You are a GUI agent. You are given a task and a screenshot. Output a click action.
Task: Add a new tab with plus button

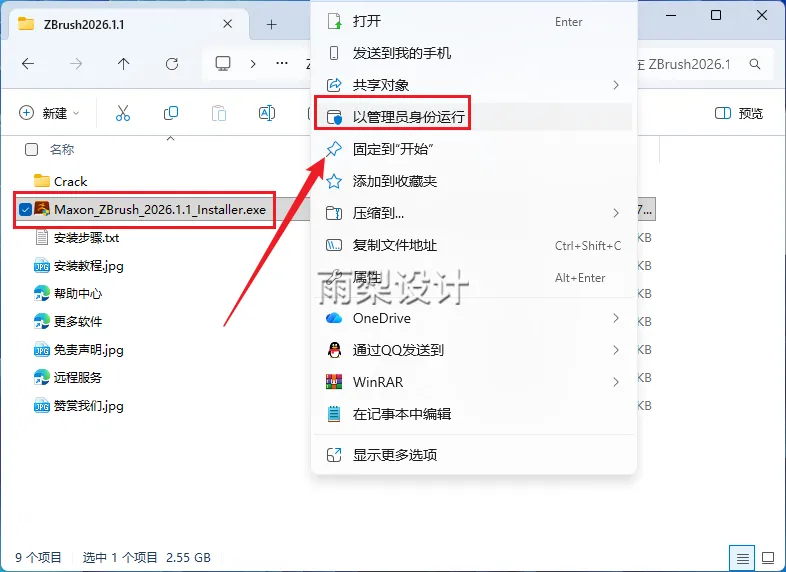pyautogui.click(x=271, y=24)
